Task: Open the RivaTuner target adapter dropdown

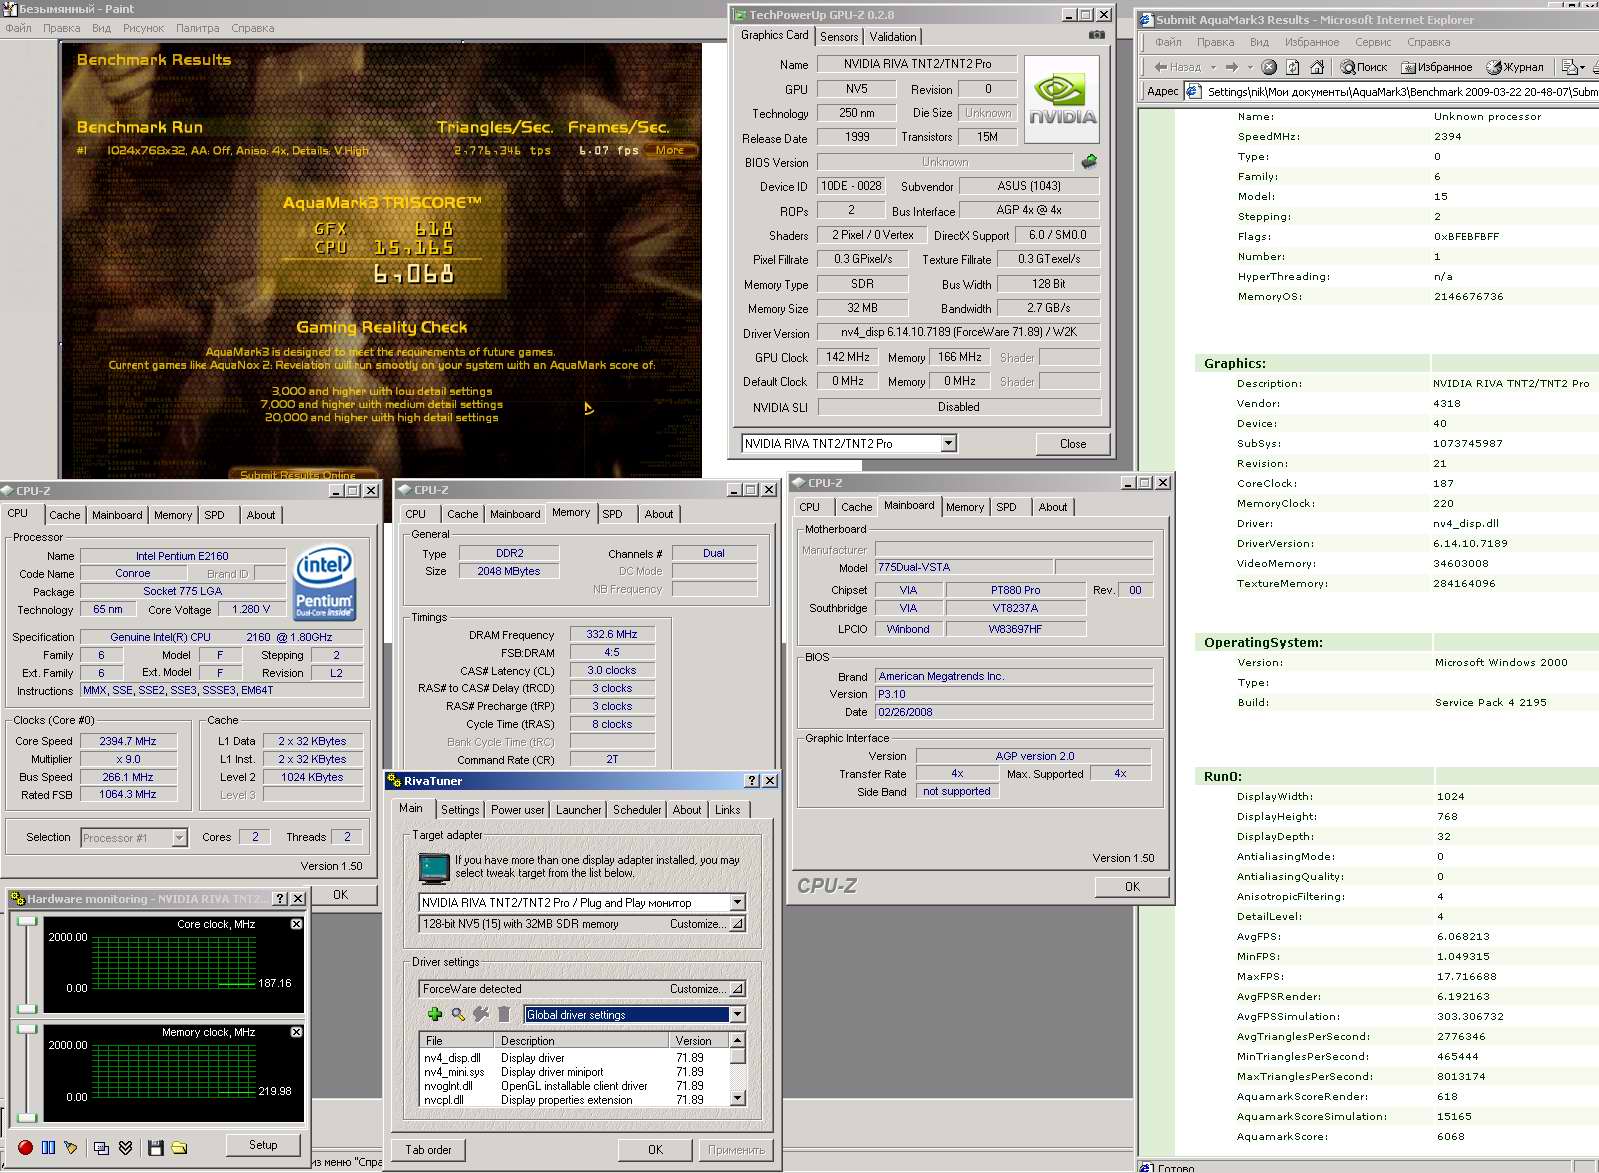Action: tap(737, 902)
